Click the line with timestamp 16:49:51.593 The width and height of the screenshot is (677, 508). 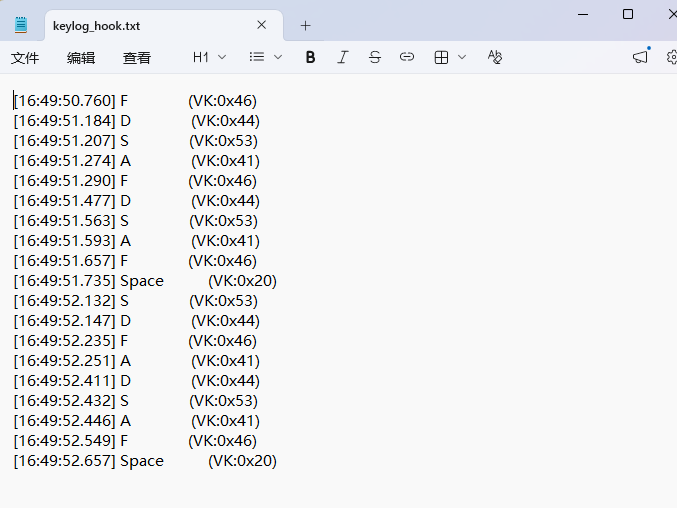pyautogui.click(x=136, y=241)
